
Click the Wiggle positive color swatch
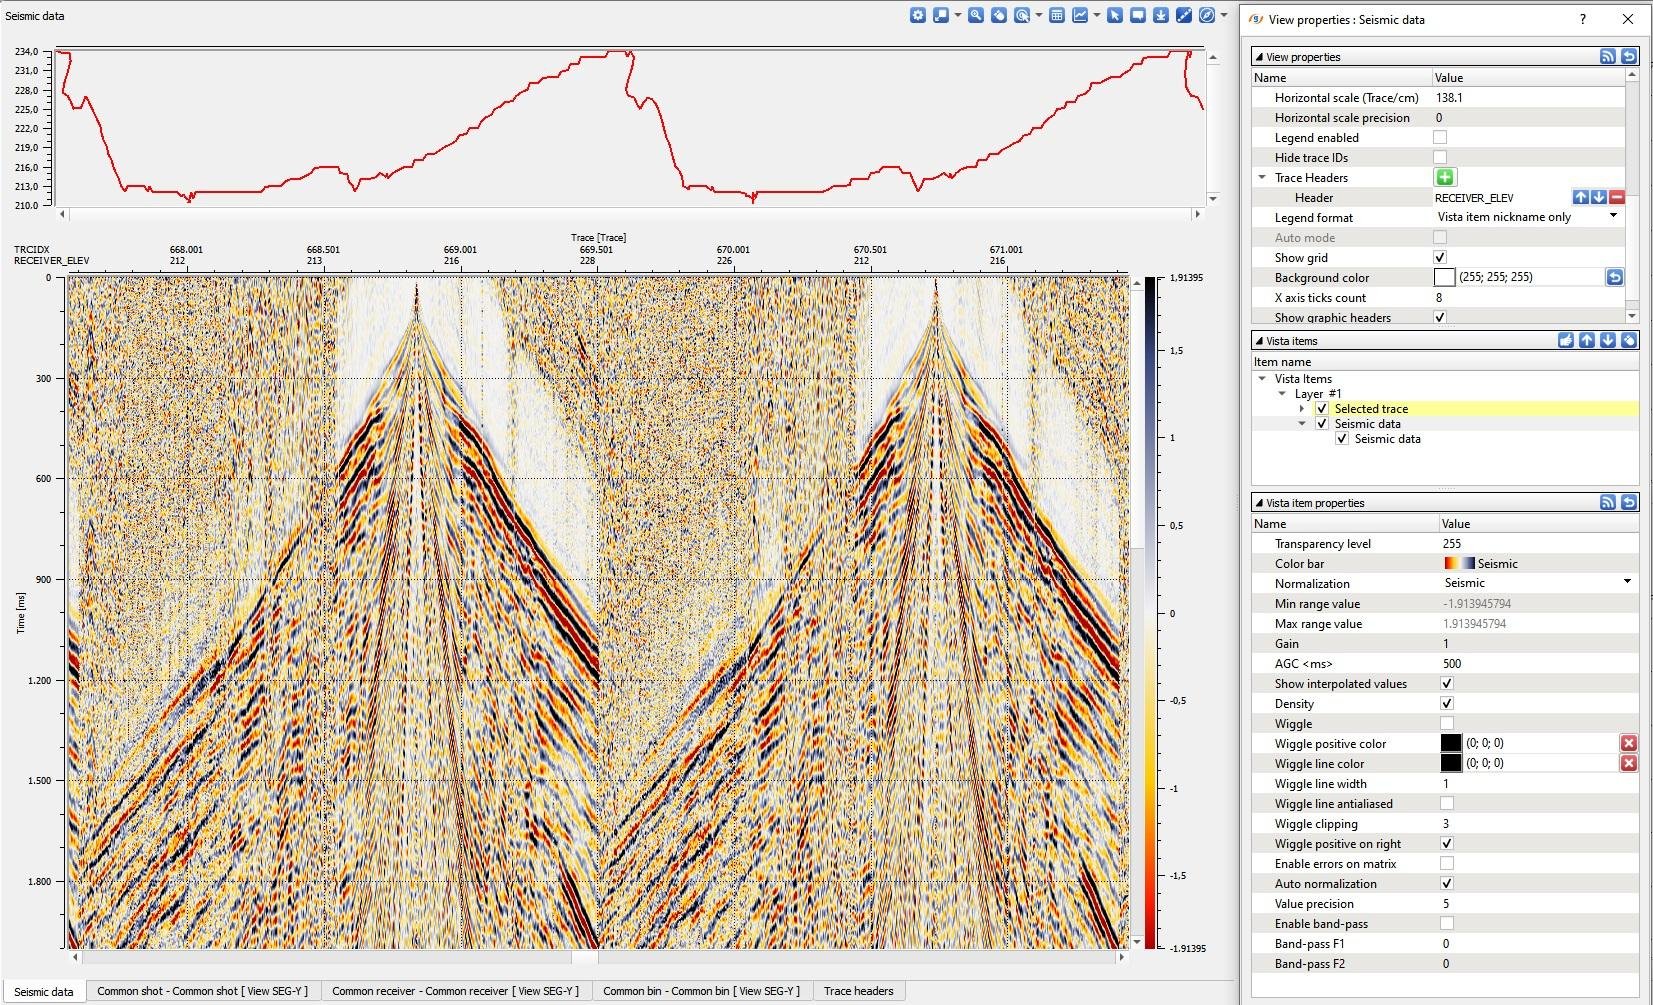coord(1451,743)
